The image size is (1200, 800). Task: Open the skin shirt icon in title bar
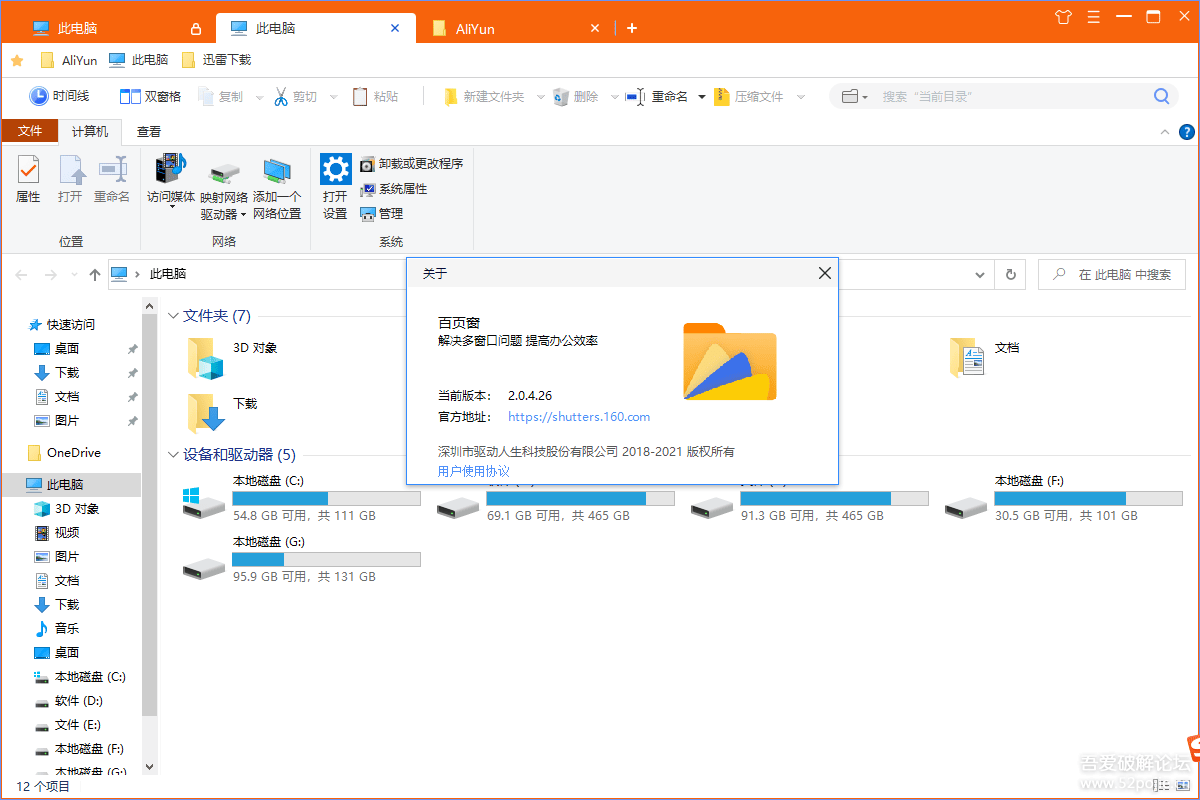pyautogui.click(x=1063, y=17)
